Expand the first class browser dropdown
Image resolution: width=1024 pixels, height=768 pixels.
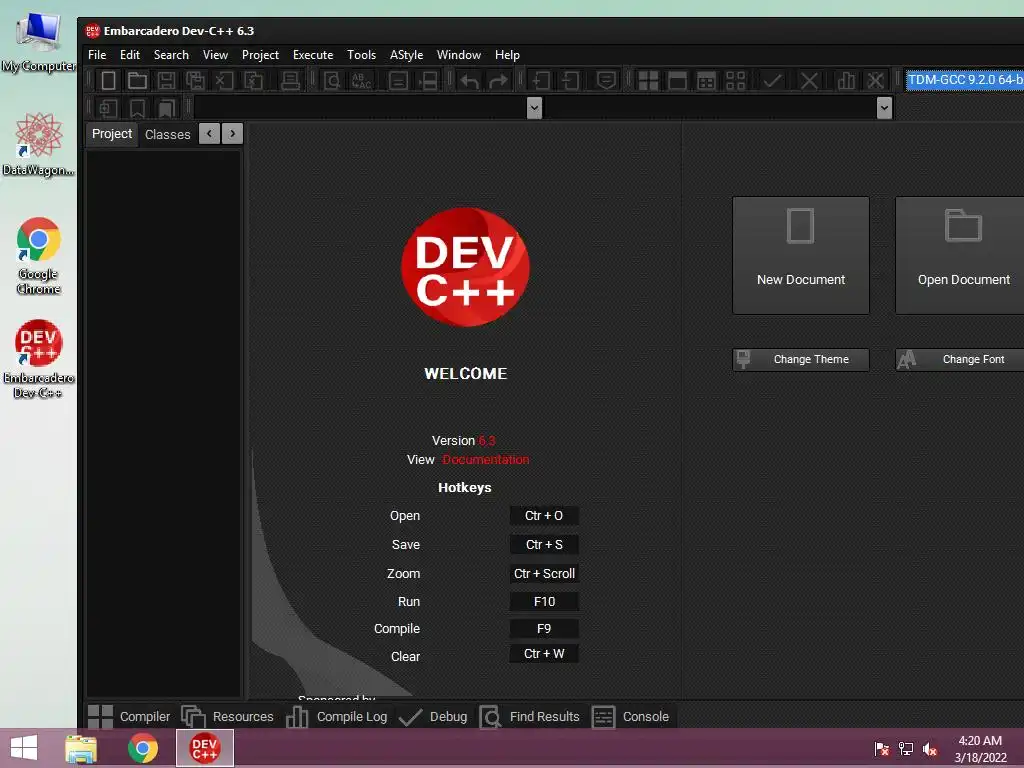pyautogui.click(x=534, y=108)
